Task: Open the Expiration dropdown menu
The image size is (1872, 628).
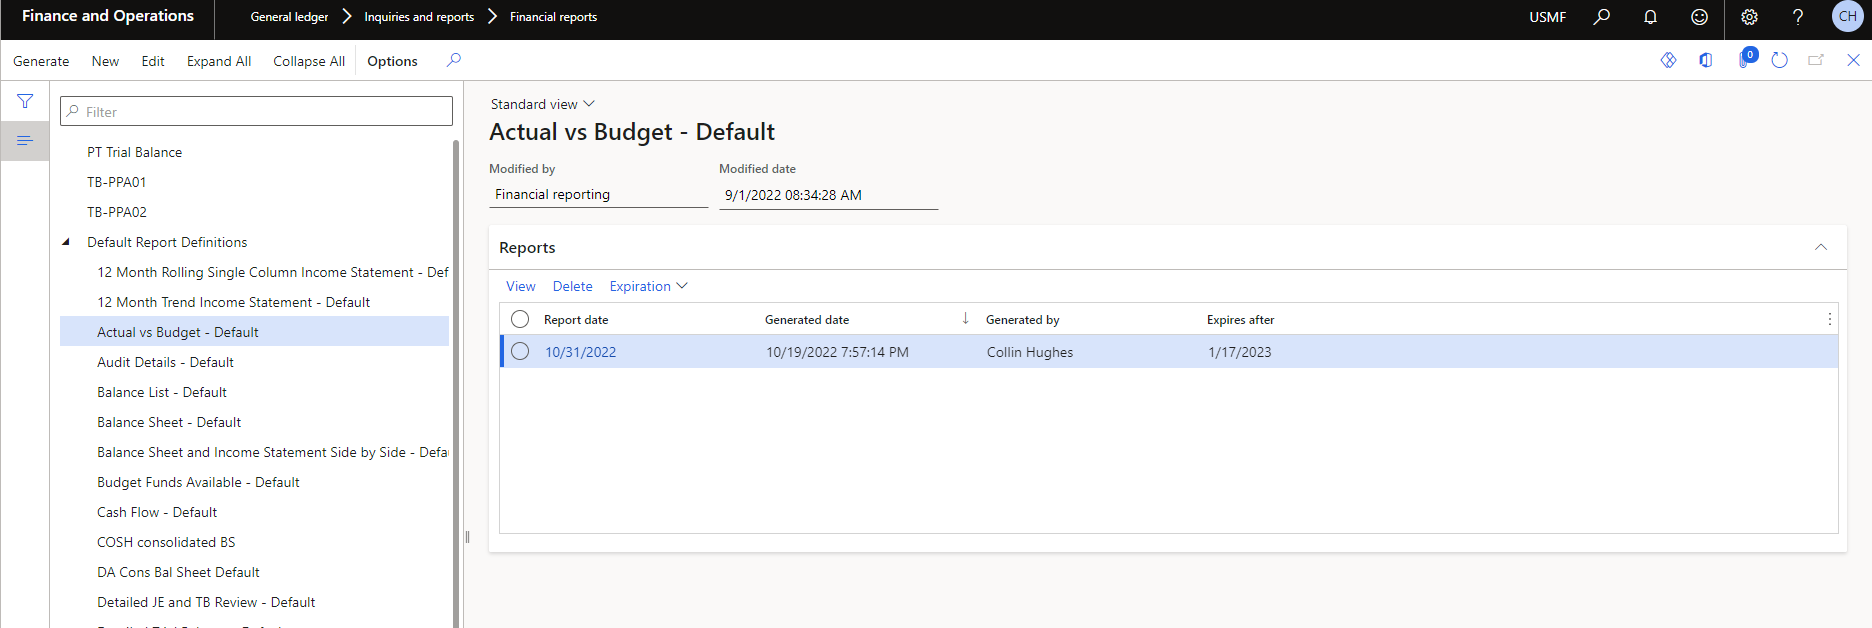Action: click(x=648, y=286)
